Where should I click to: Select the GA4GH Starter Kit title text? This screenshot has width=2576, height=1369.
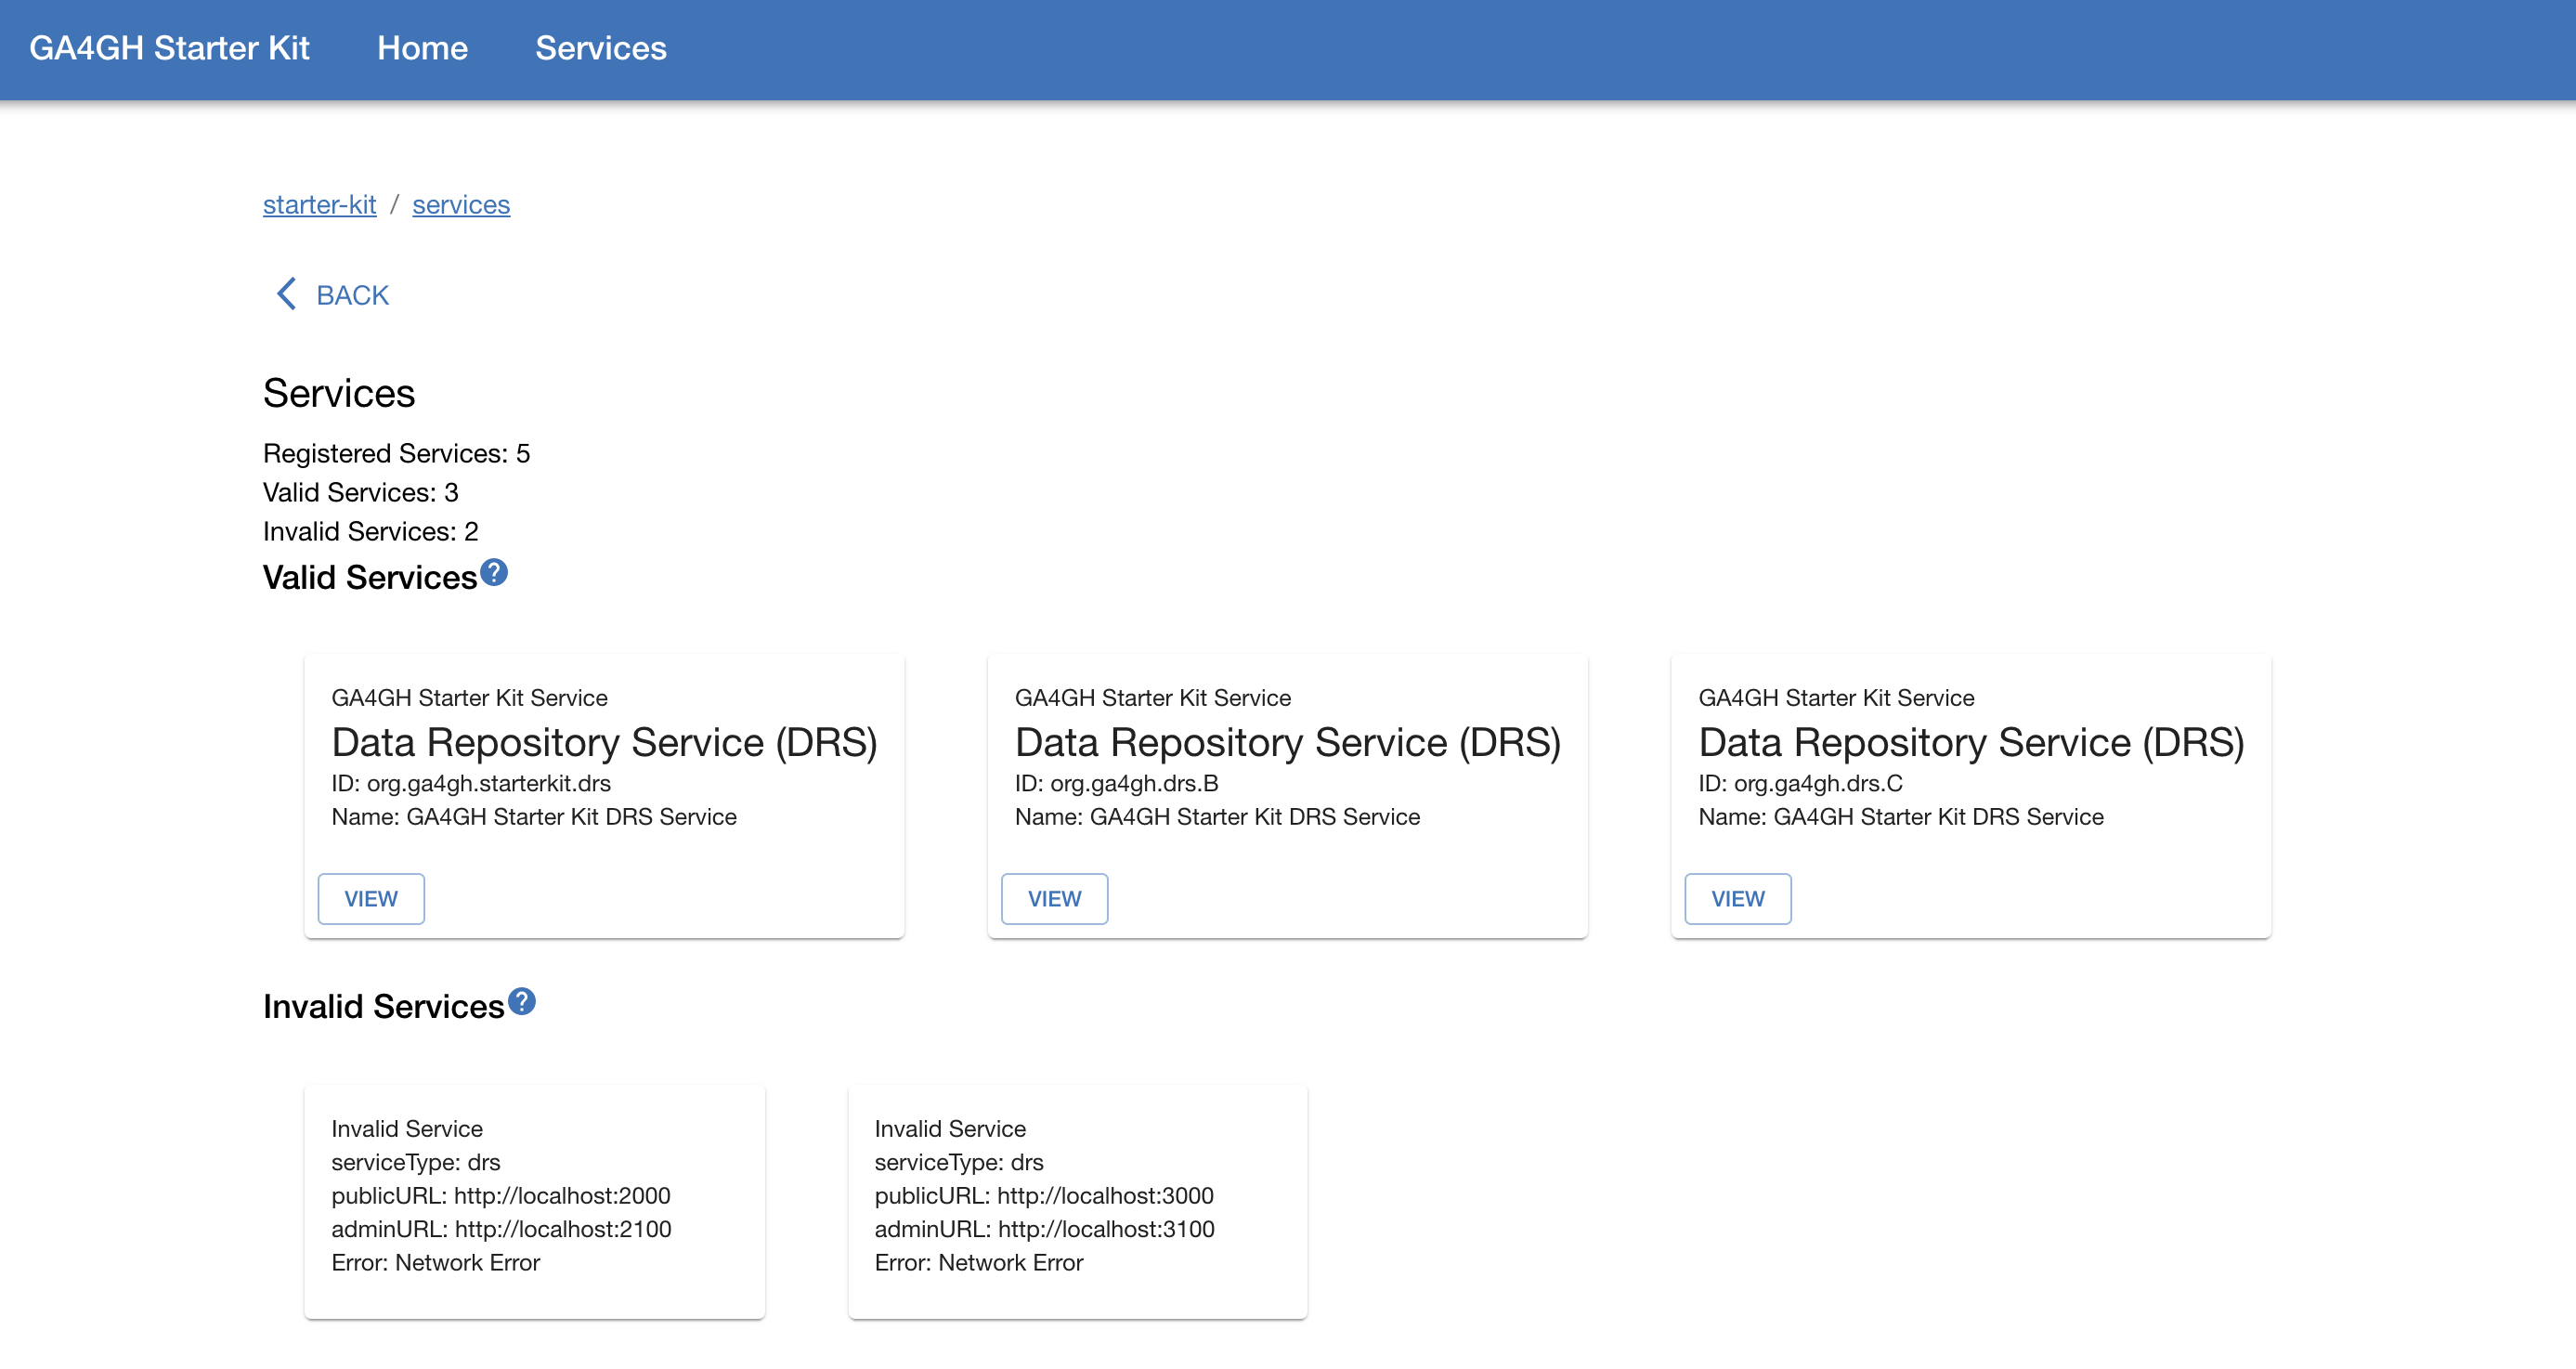click(x=170, y=47)
